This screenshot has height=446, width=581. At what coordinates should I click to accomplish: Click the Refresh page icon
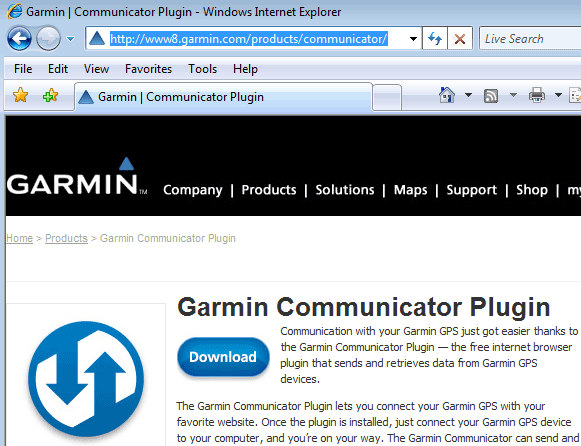(x=435, y=38)
